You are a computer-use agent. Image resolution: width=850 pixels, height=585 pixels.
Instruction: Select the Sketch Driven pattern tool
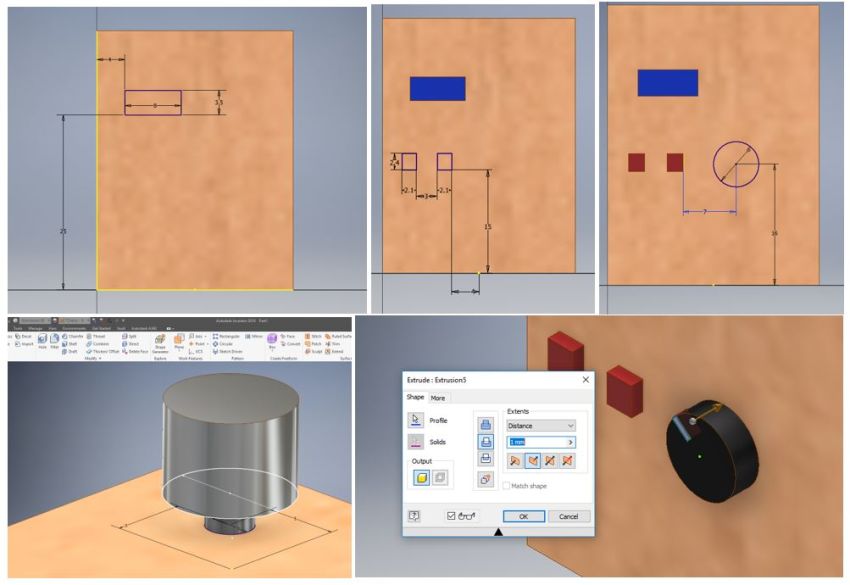(228, 351)
